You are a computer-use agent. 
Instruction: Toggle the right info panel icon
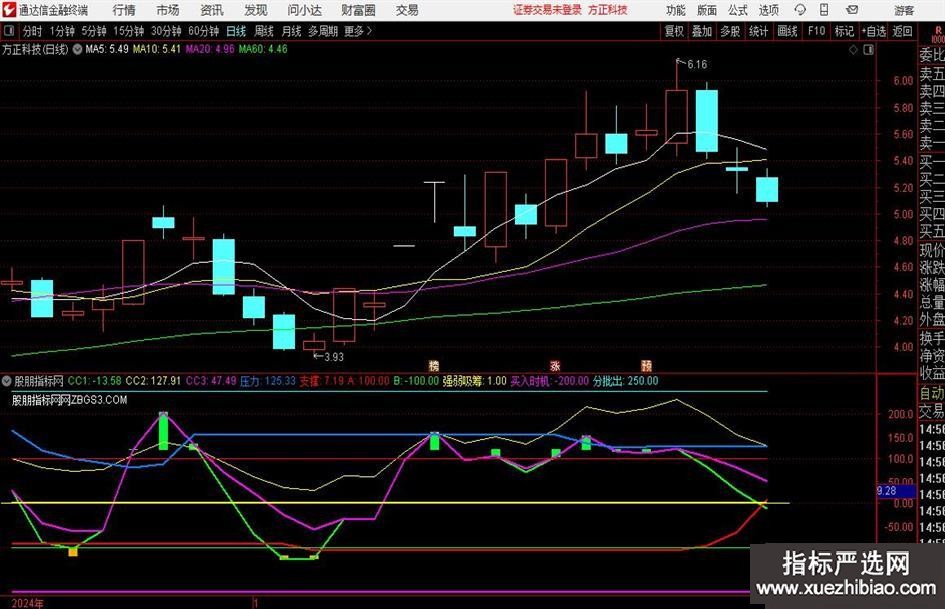[868, 50]
